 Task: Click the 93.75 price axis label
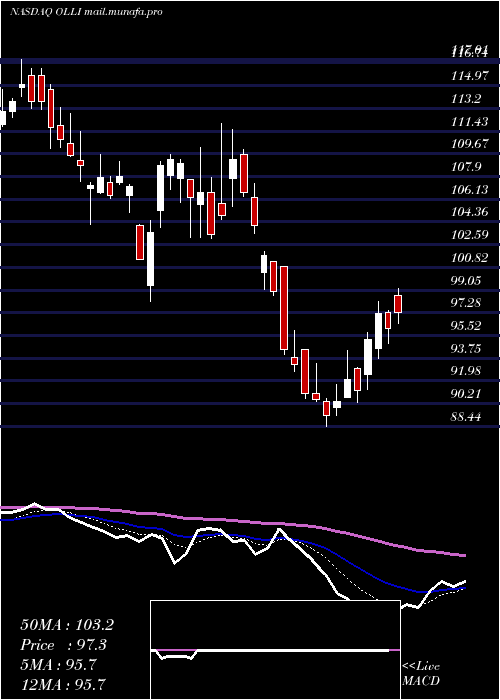466,349
